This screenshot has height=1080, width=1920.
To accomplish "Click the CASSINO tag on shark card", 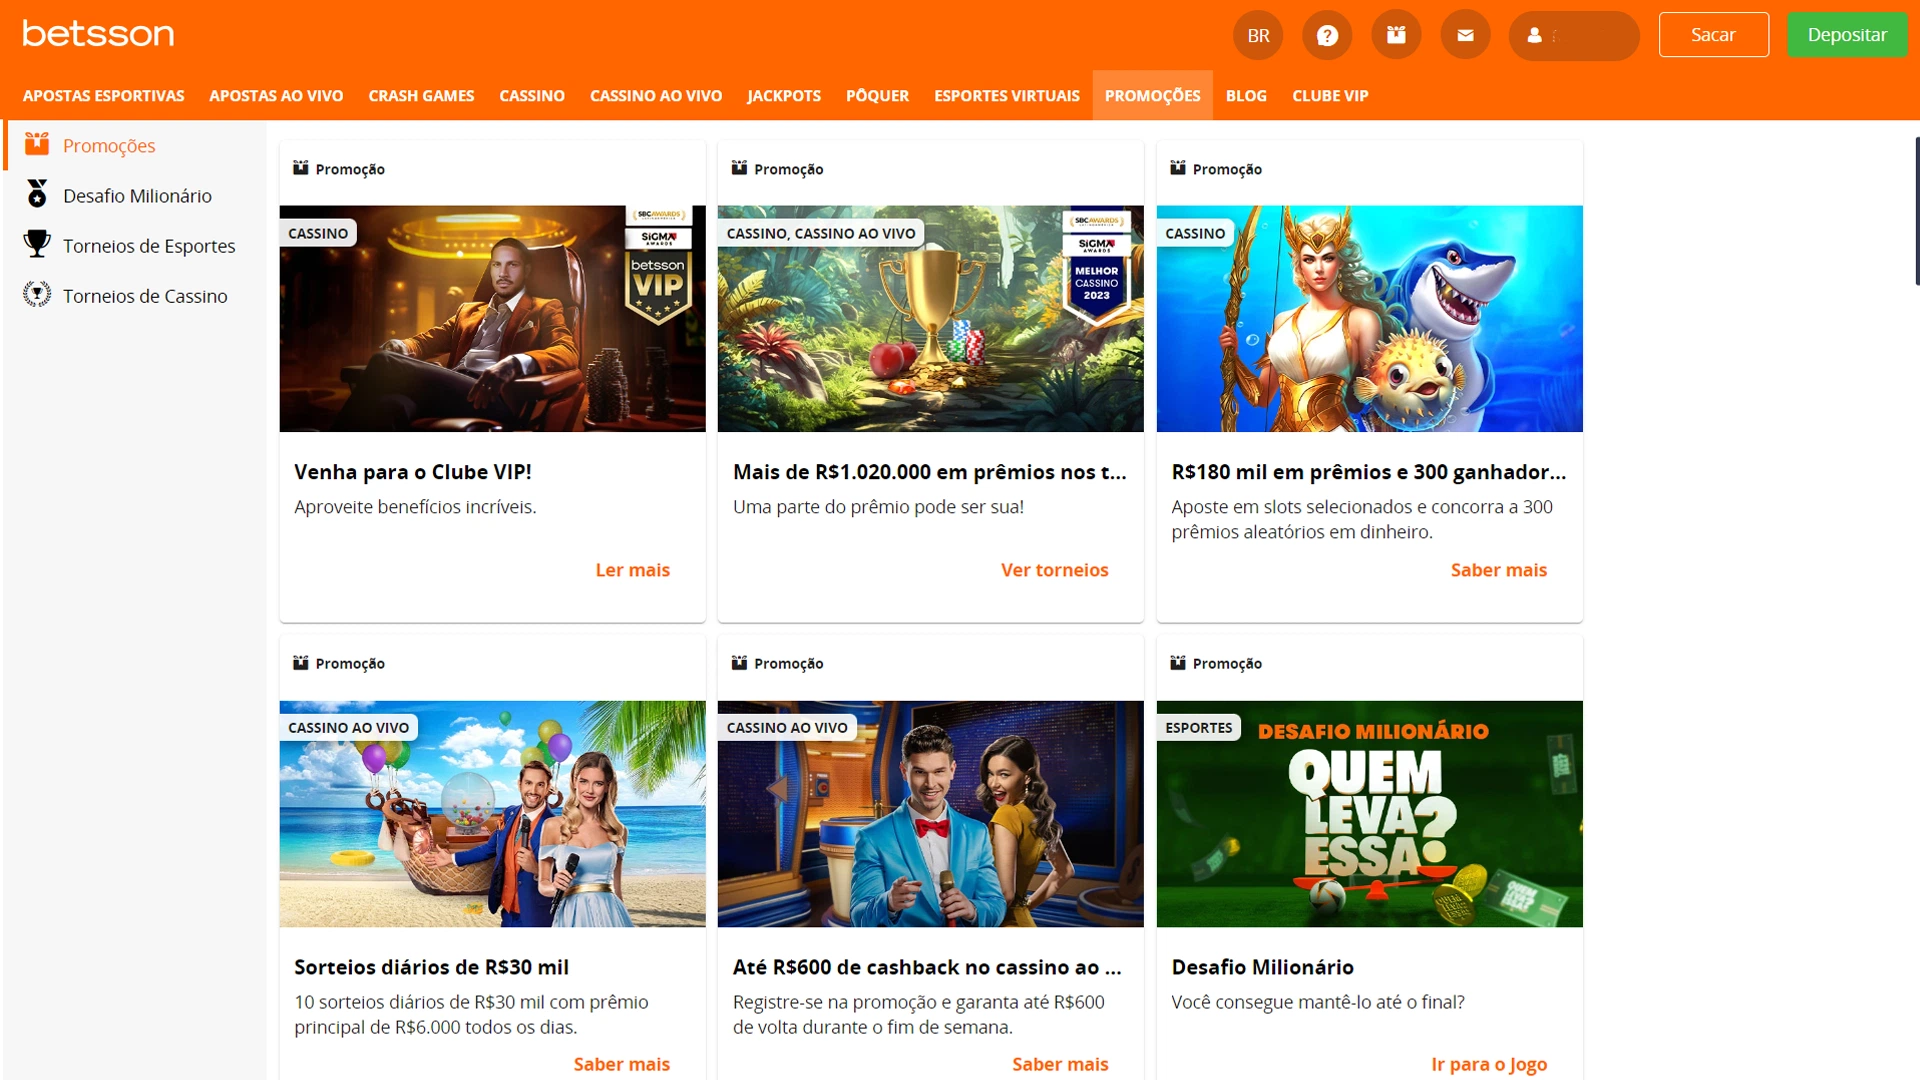I will click(1195, 233).
